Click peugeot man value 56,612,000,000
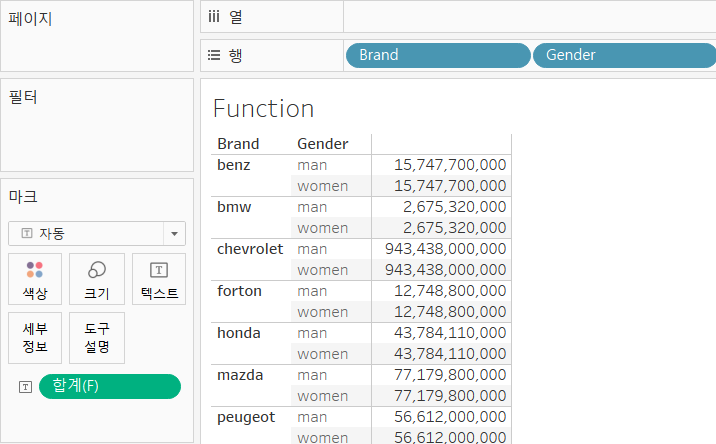This screenshot has width=716, height=444. (x=450, y=417)
